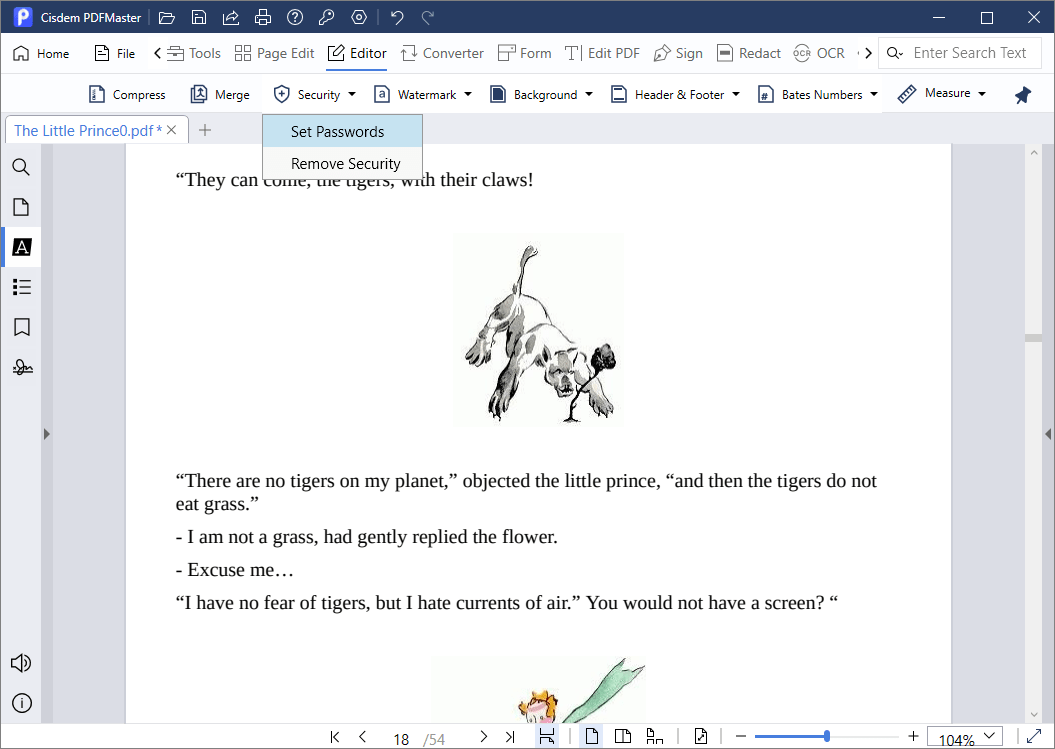The height and width of the screenshot is (749, 1055).
Task: Expand left panel with arrow handle
Action: click(x=46, y=434)
